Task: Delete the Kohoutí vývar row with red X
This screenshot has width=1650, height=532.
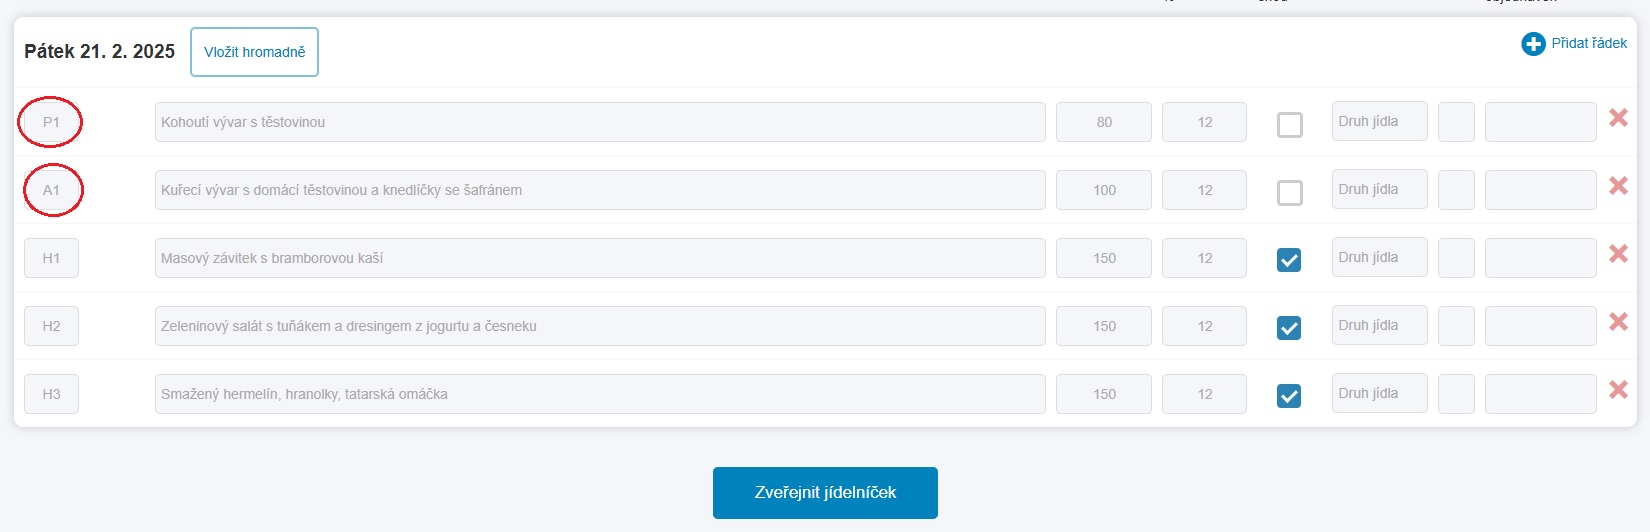Action: 1618,118
